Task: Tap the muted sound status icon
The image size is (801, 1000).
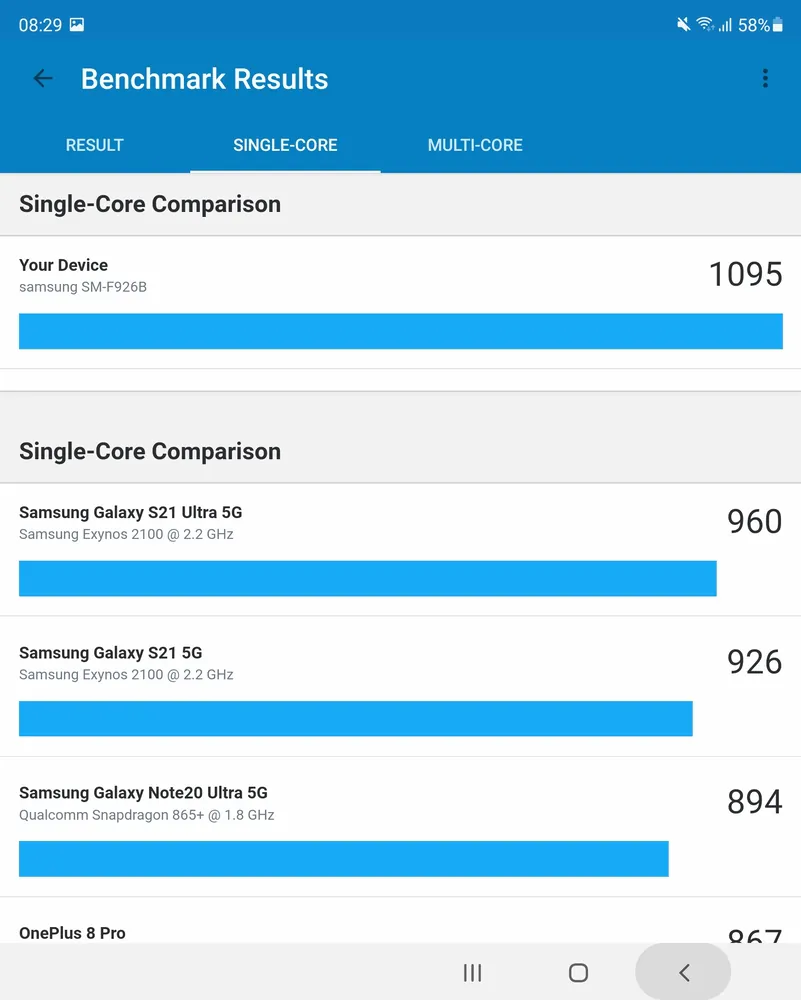Action: (683, 25)
